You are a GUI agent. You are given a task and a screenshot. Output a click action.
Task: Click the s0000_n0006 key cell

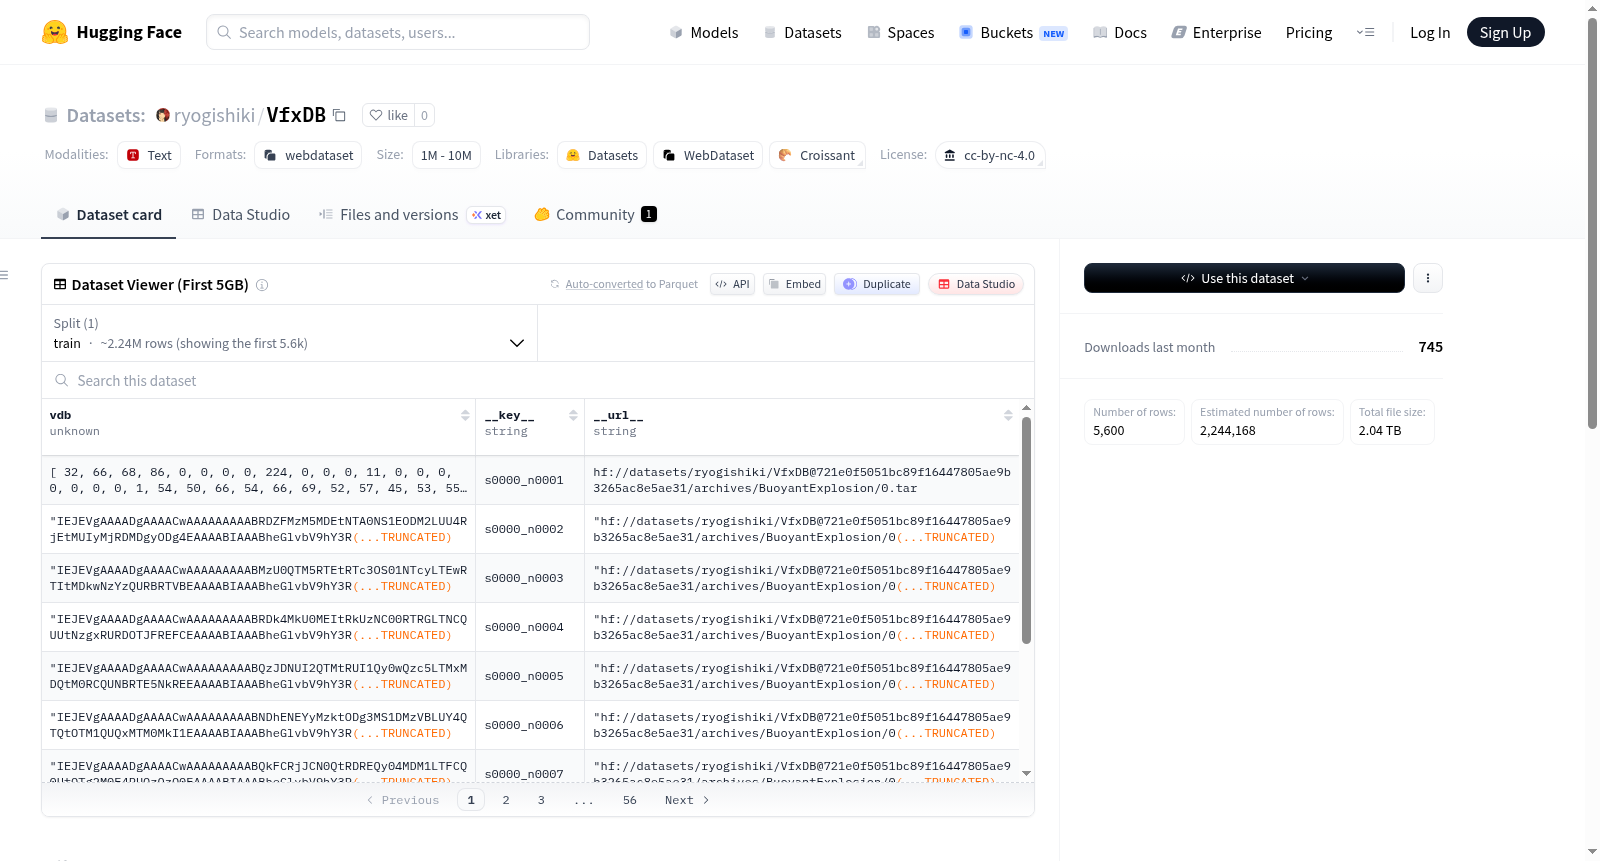click(x=530, y=725)
